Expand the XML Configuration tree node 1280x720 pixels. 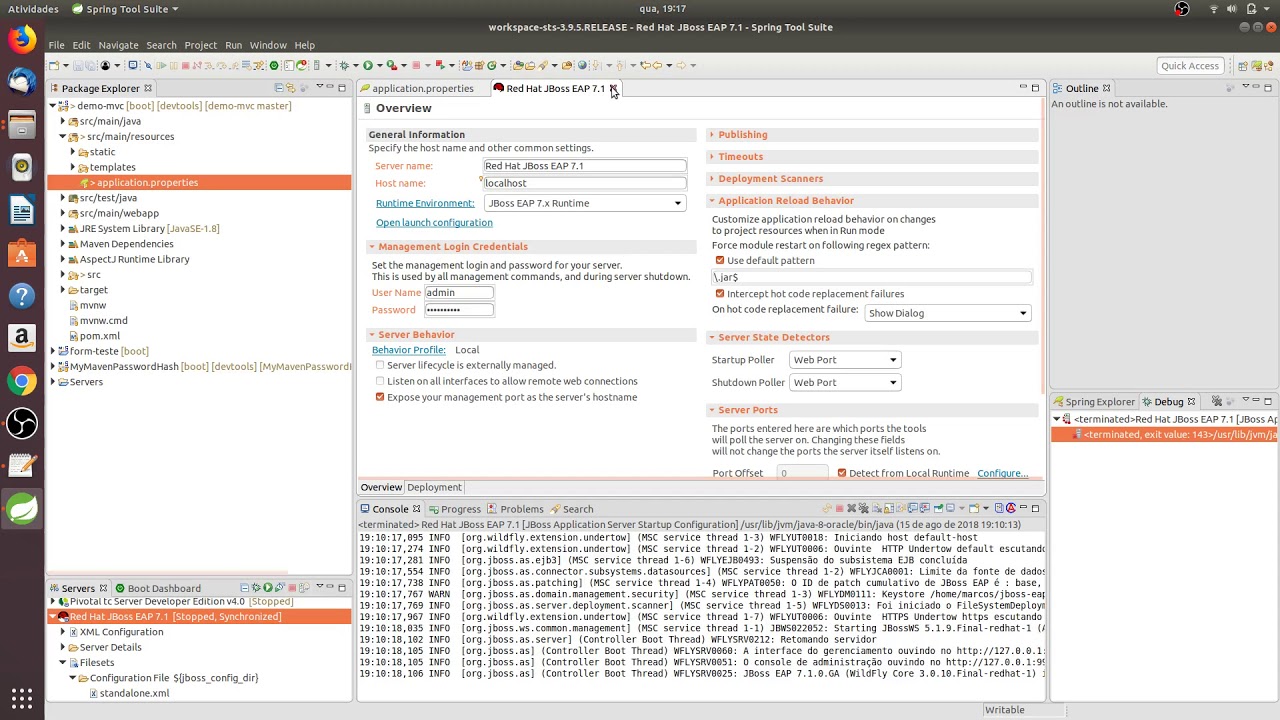tap(63, 632)
